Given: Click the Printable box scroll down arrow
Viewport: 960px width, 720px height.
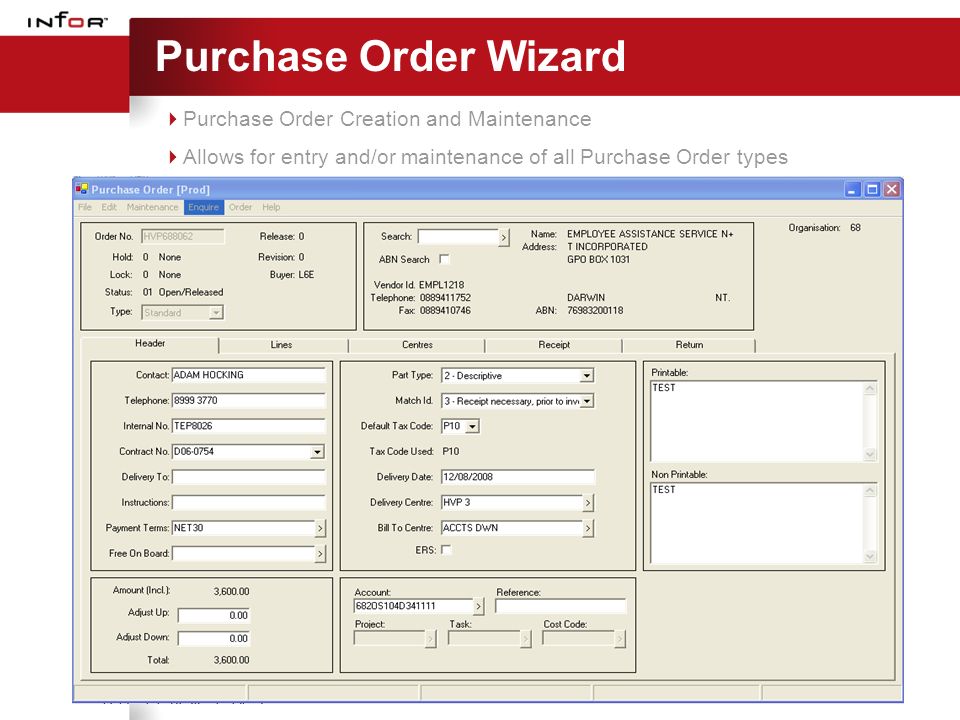Looking at the screenshot, I should 870,454.
